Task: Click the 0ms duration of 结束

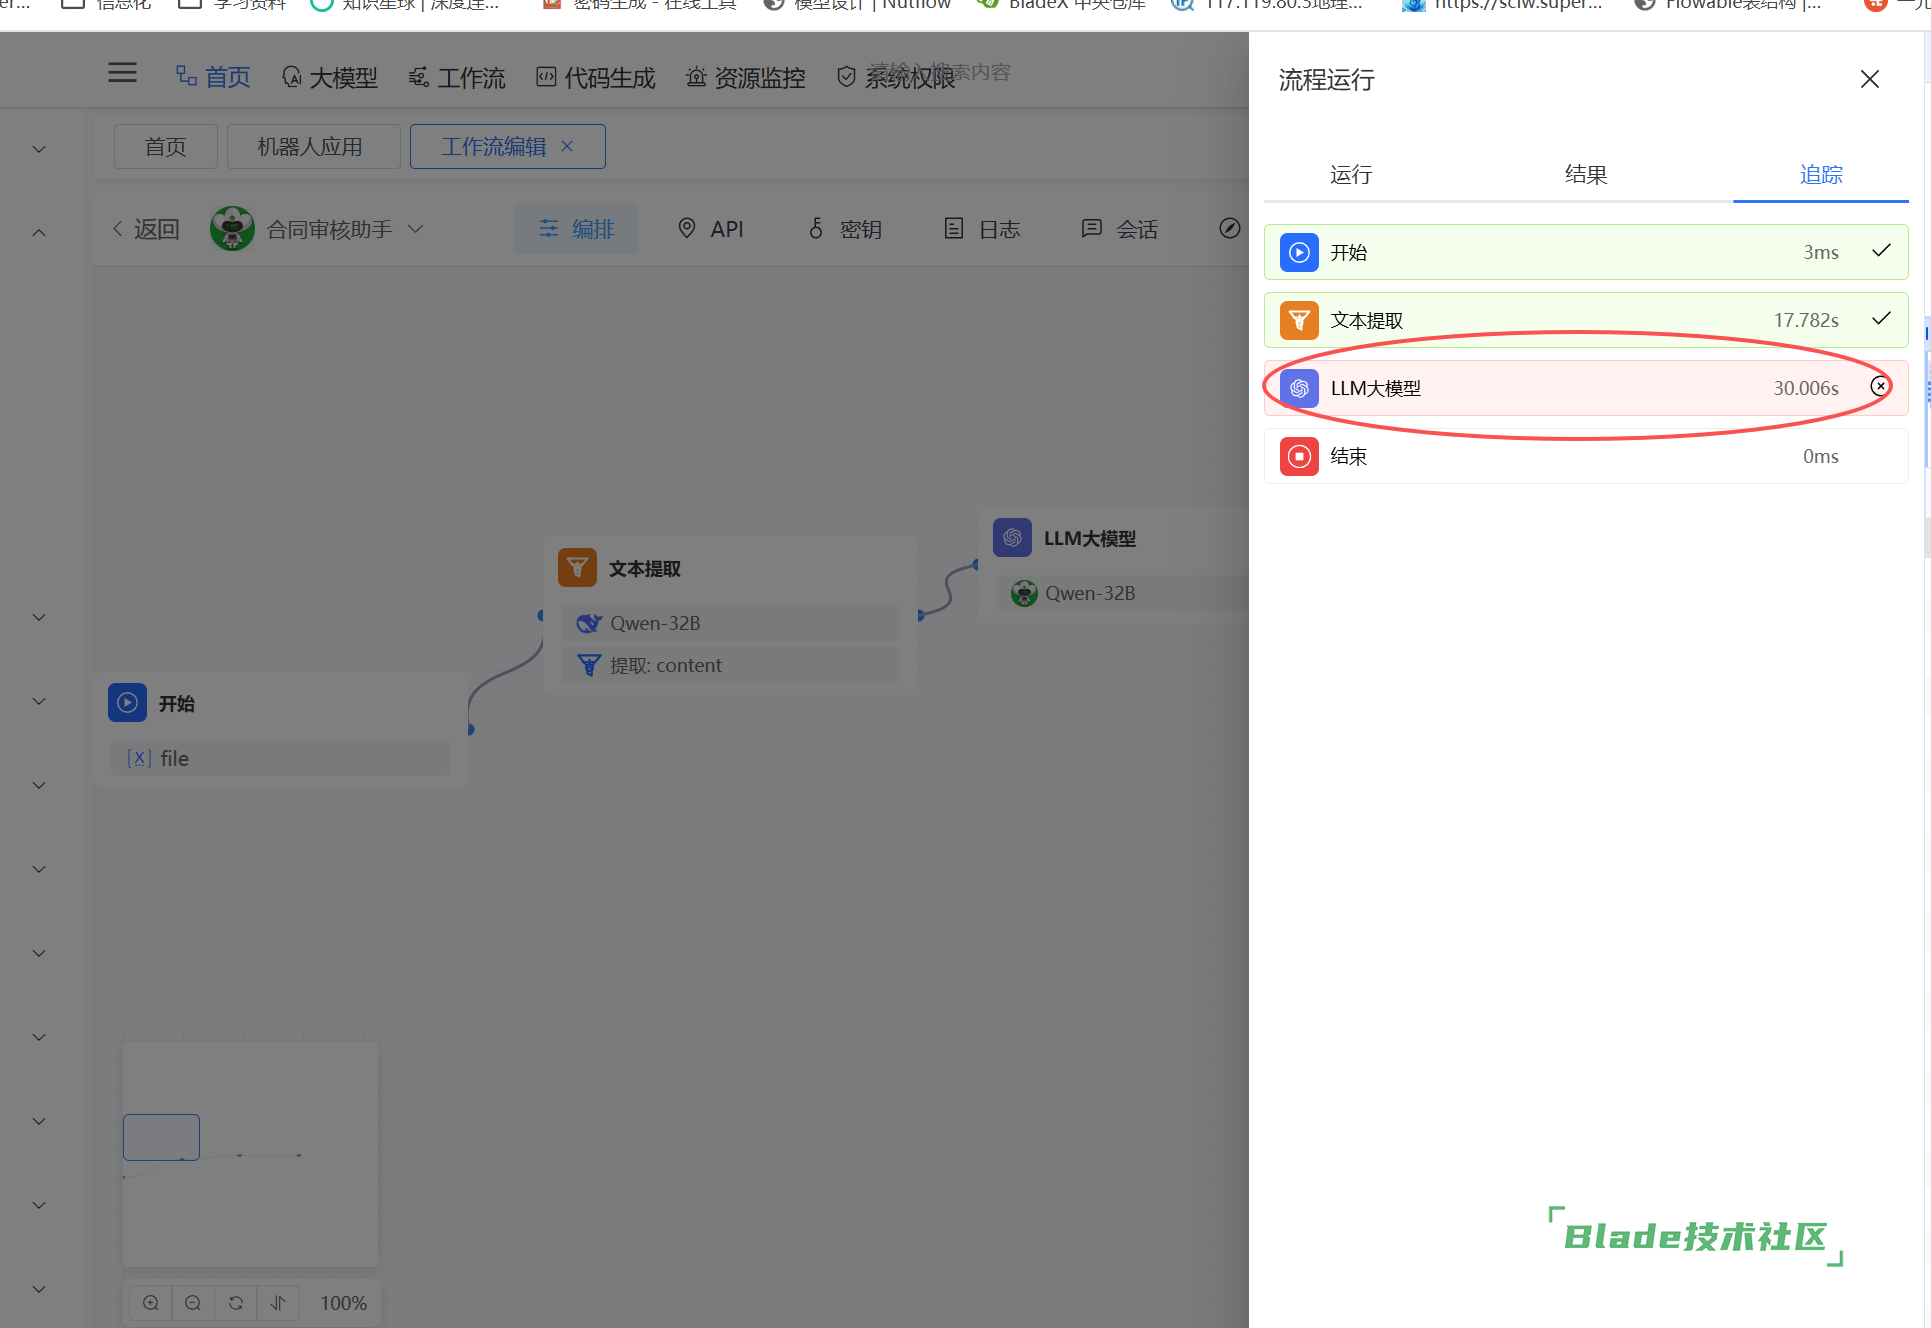Action: 1821,456
